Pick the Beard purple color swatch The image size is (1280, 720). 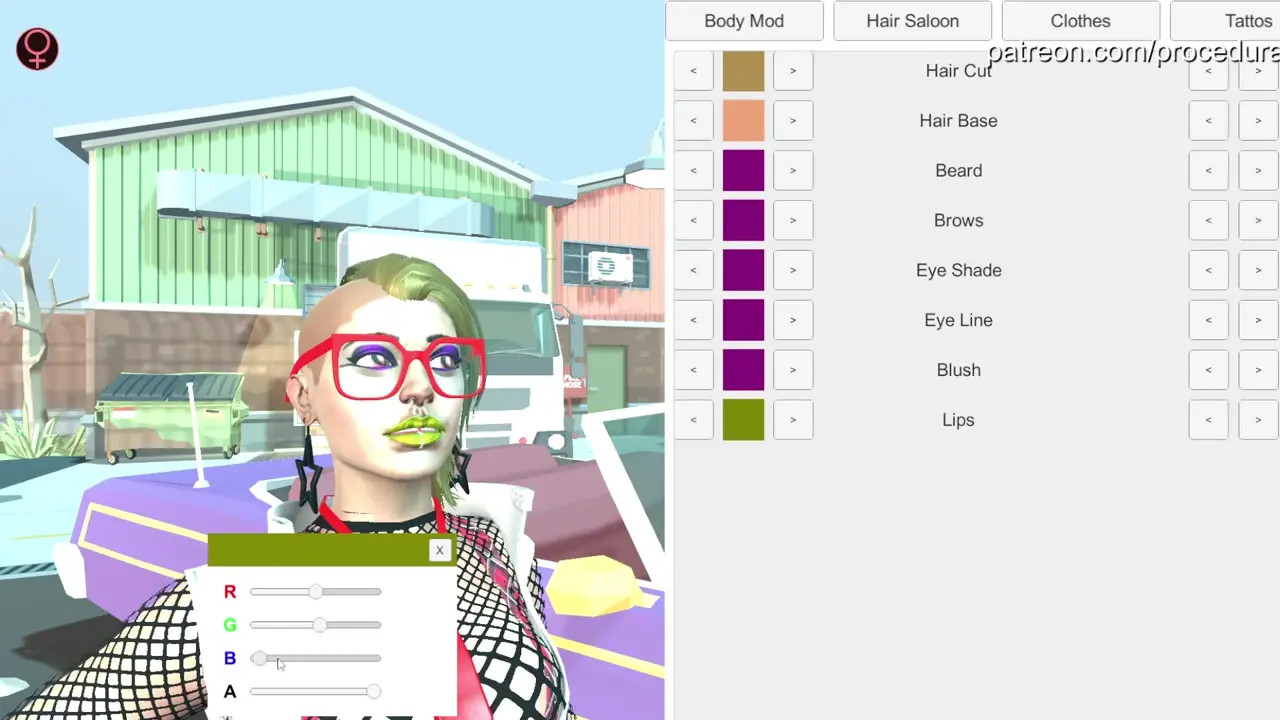point(743,171)
